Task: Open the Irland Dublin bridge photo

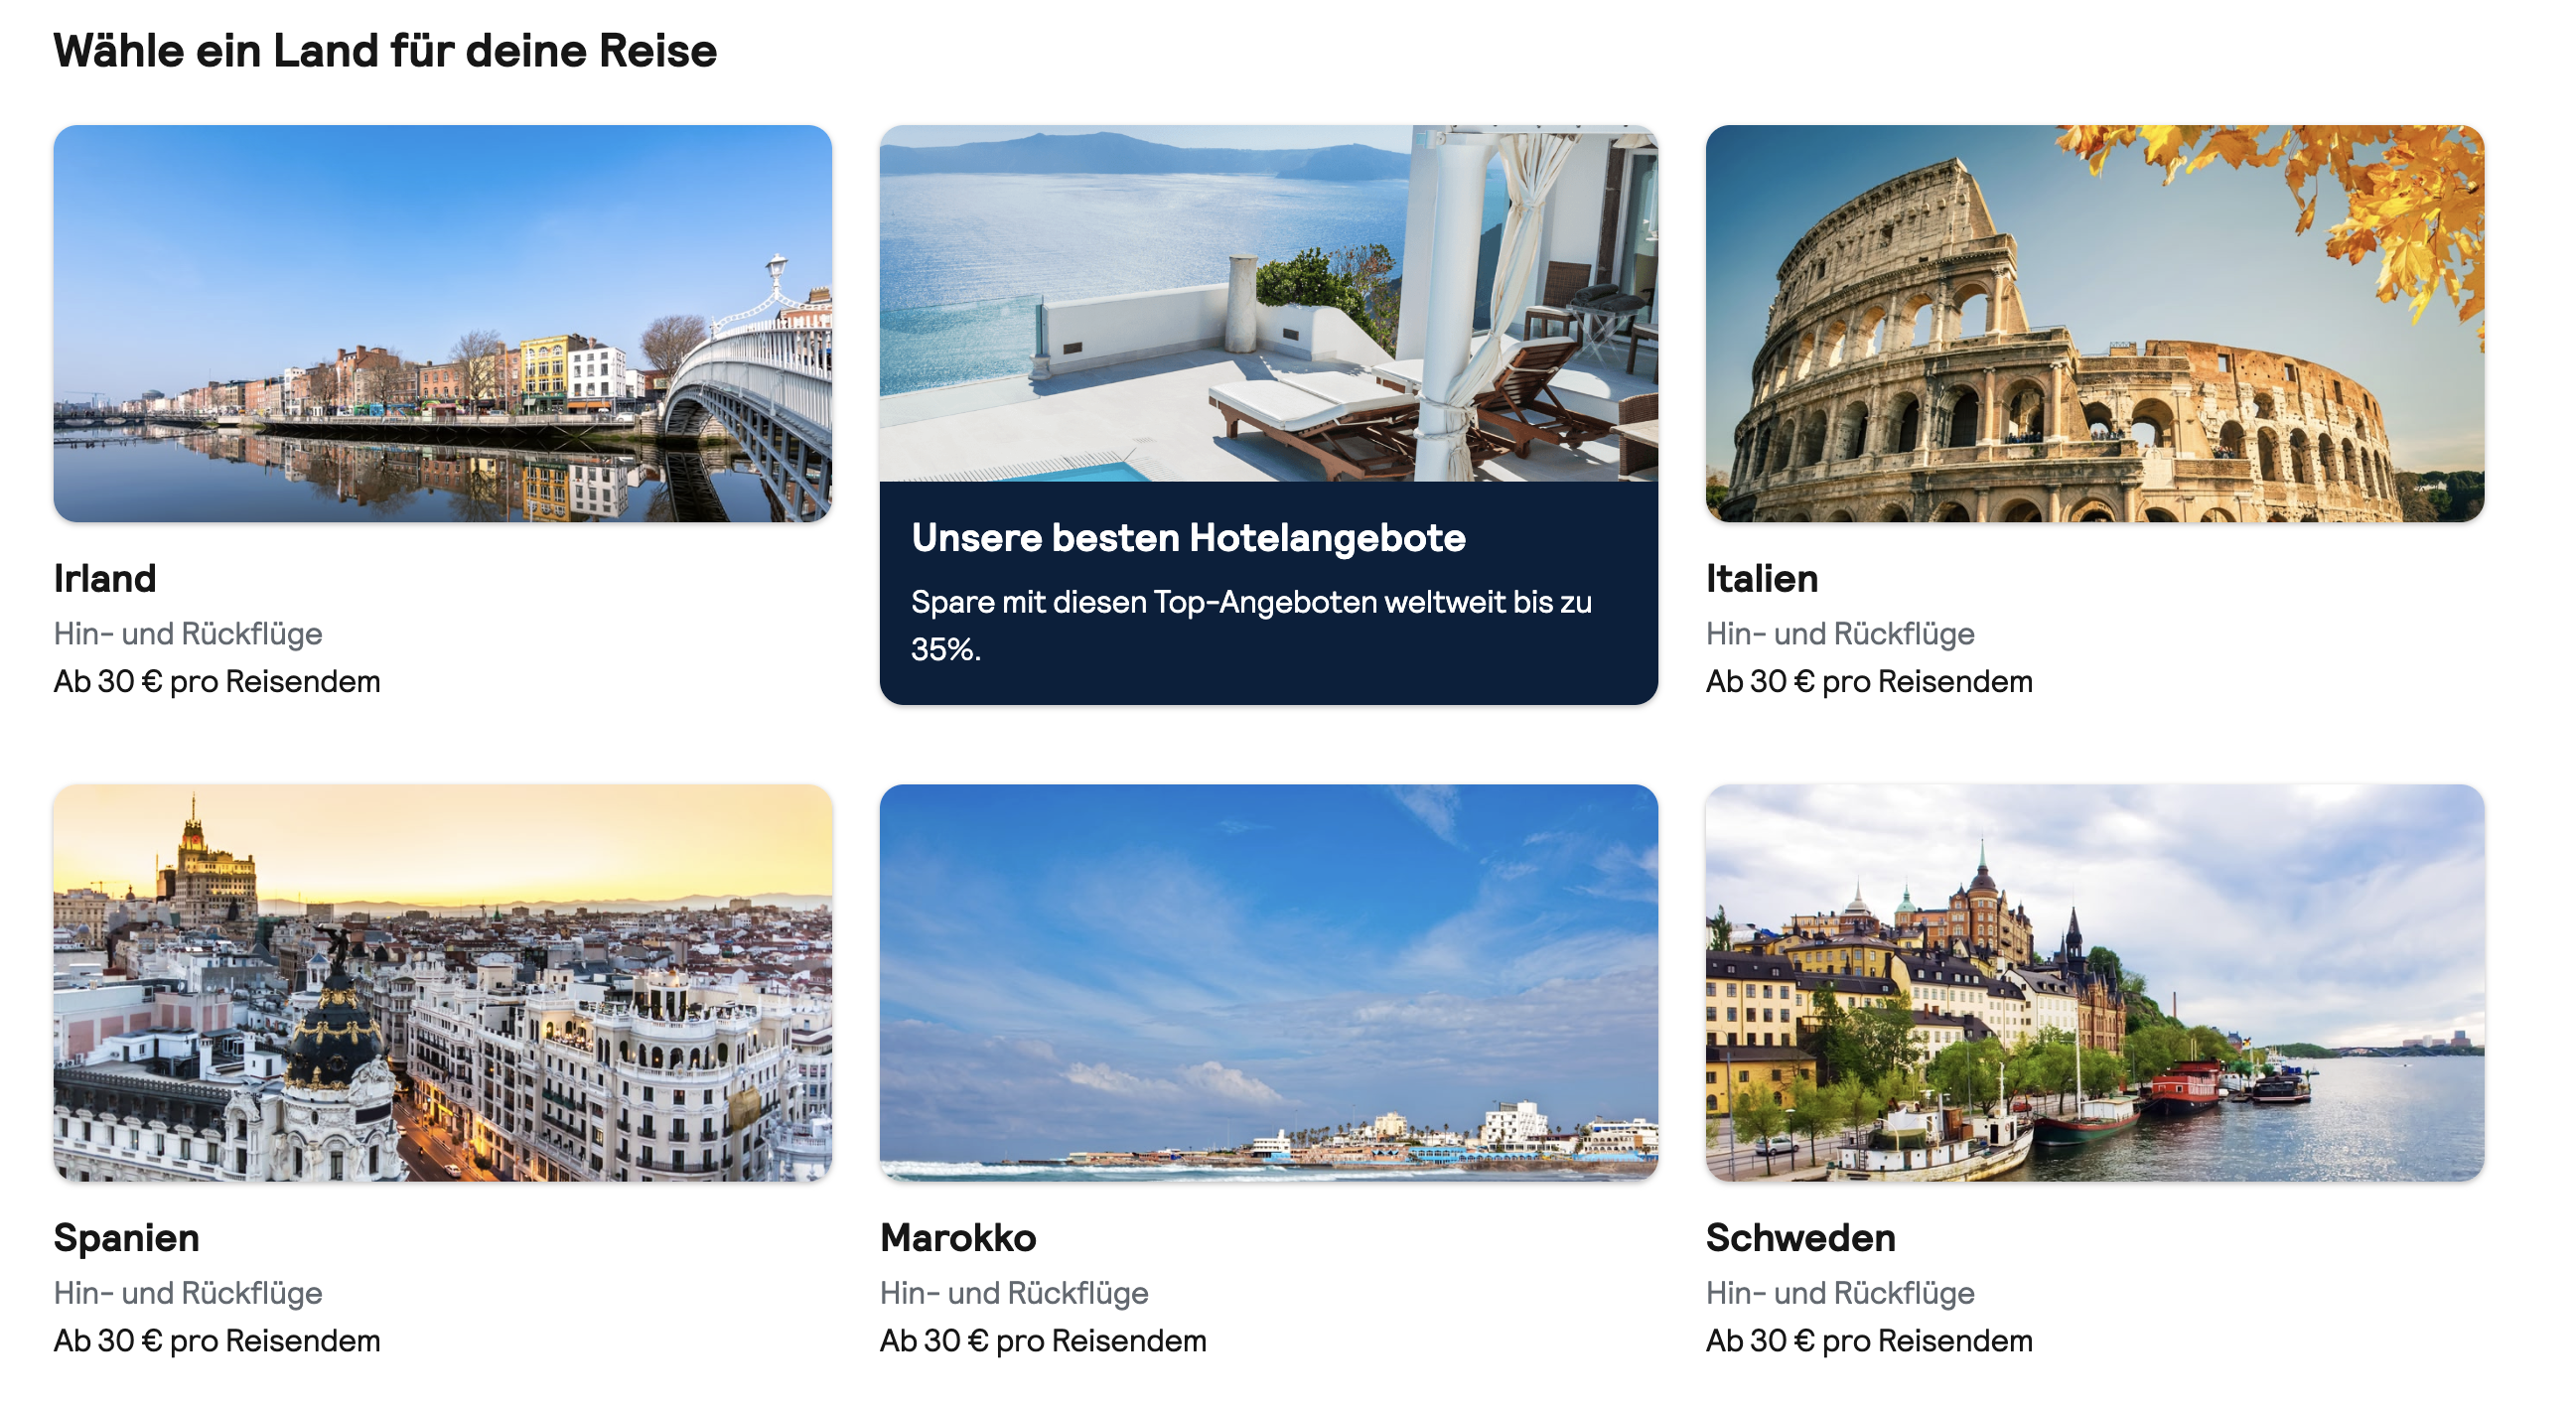Action: point(443,323)
